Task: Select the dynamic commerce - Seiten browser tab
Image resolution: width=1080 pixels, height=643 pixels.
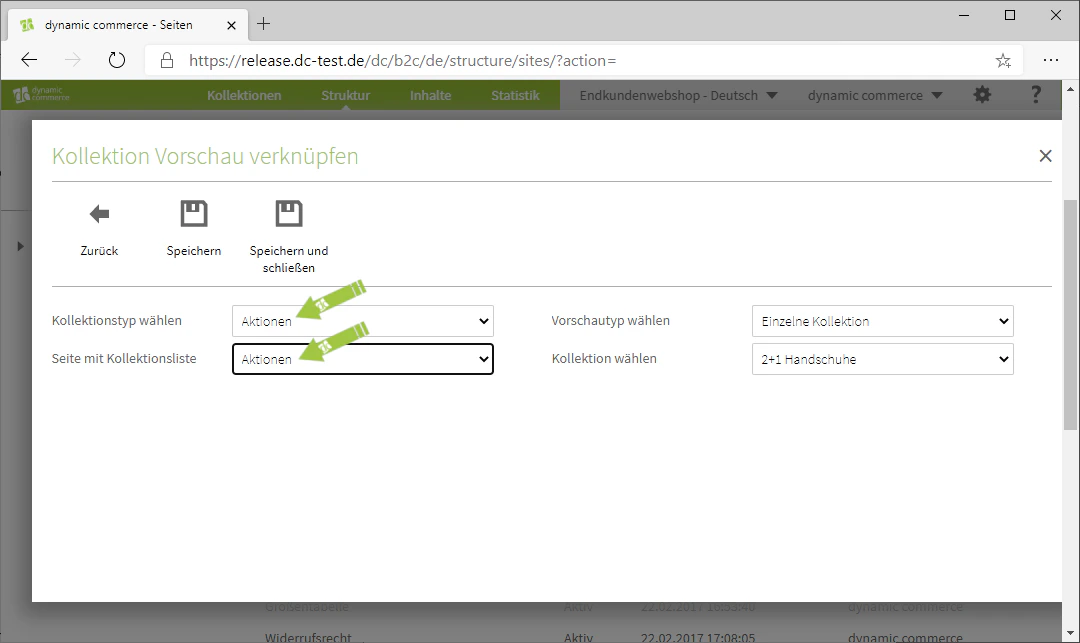Action: tap(127, 25)
